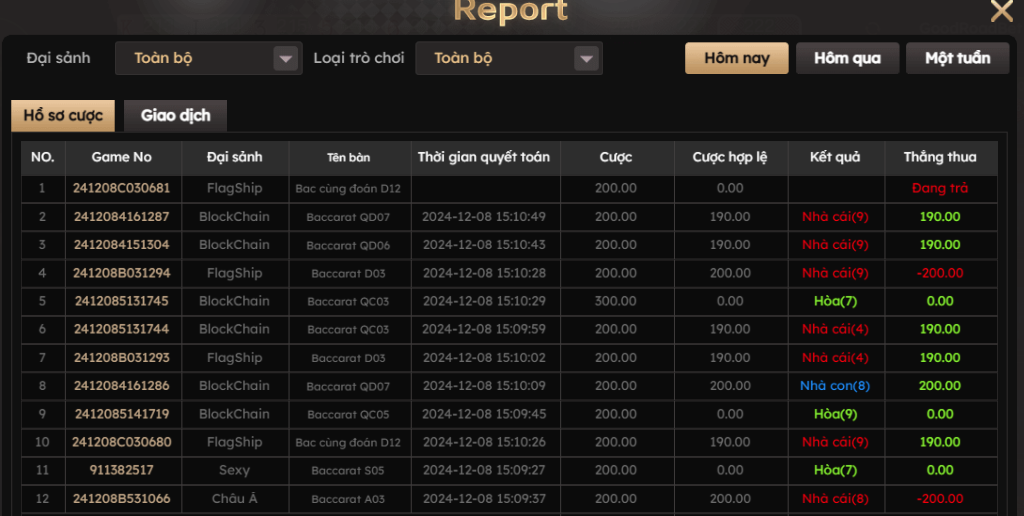Click the Nhà con(8) result in row 8
This screenshot has height=516, width=1024.
point(834,386)
